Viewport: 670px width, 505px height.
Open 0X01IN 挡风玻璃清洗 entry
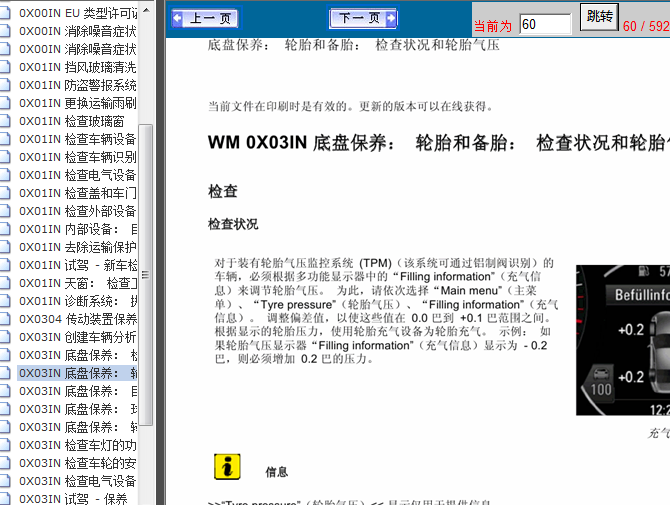click(78, 67)
